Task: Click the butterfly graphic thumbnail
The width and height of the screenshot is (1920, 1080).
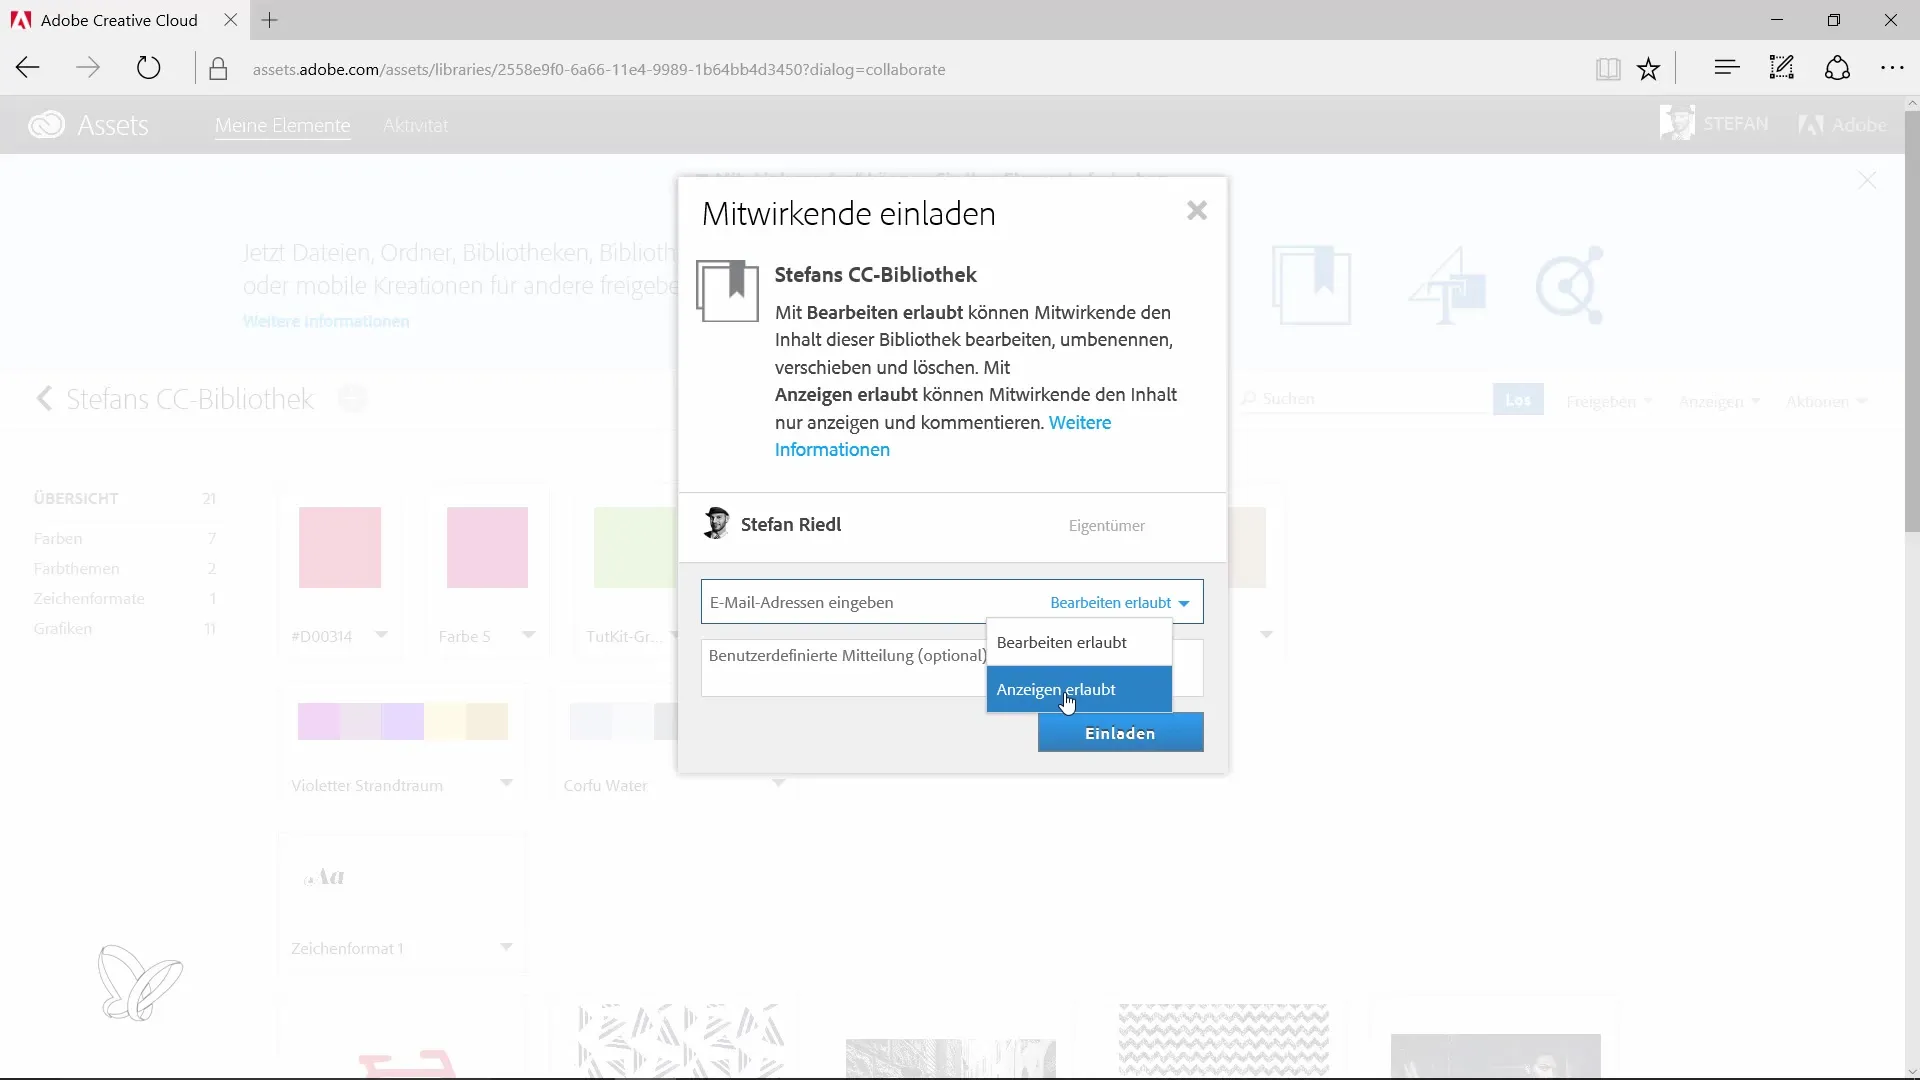Action: 140,983
